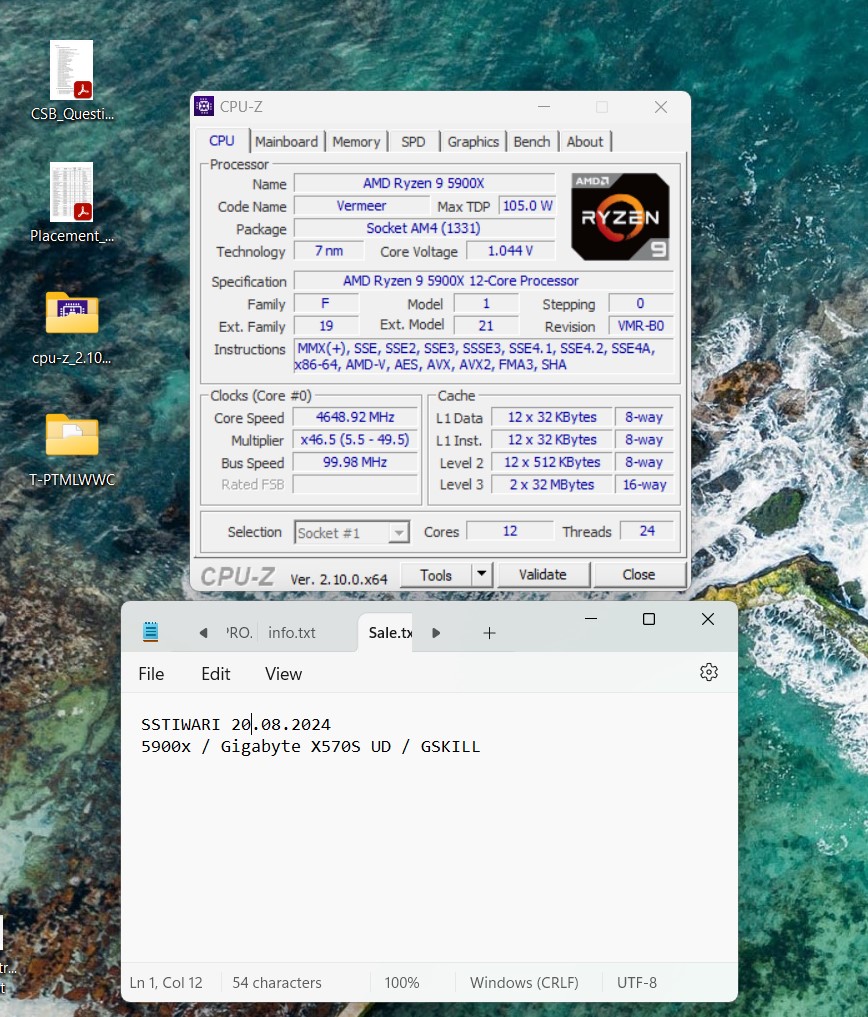The width and height of the screenshot is (868, 1017).
Task: Click the add new tab plus icon
Action: pos(489,633)
